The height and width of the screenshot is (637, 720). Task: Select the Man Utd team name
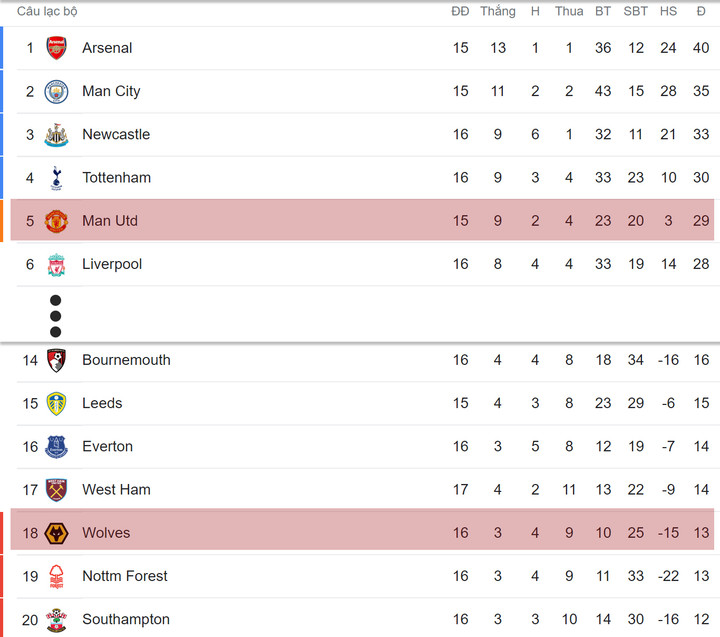click(110, 221)
